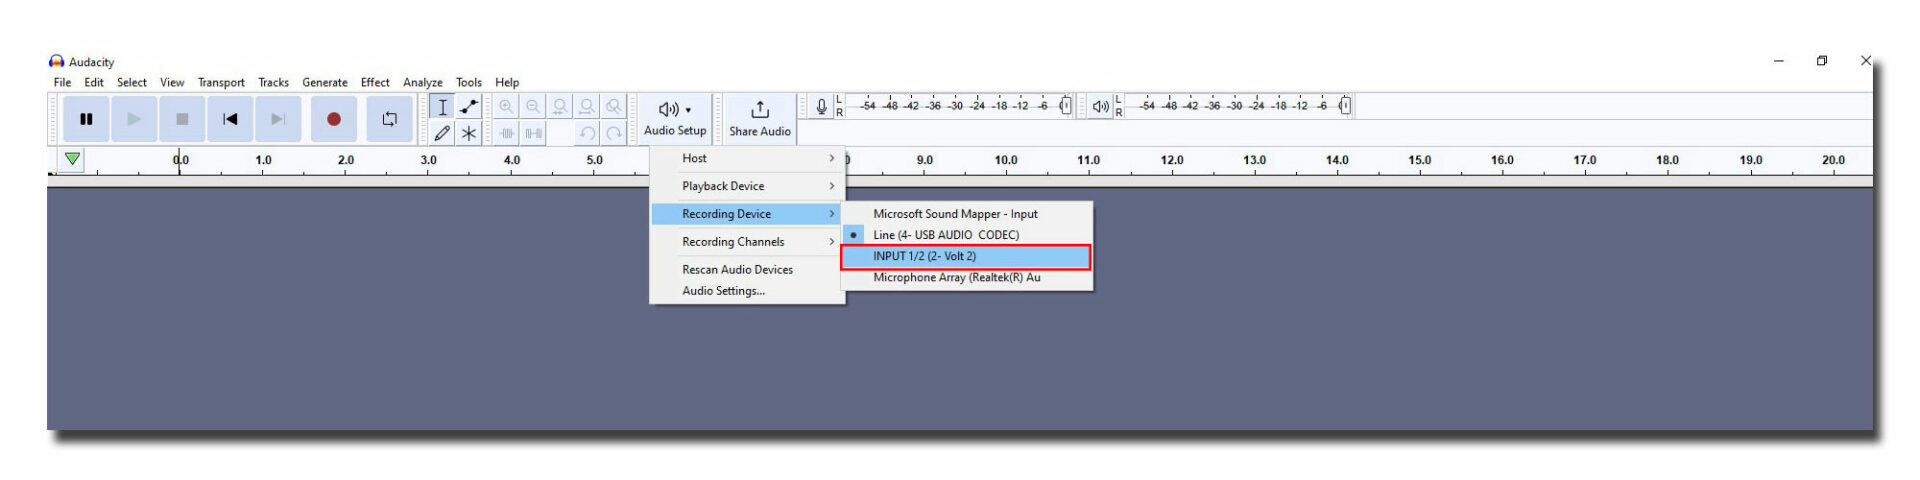Select the Envelope tool
1920x480 pixels.
[468, 107]
